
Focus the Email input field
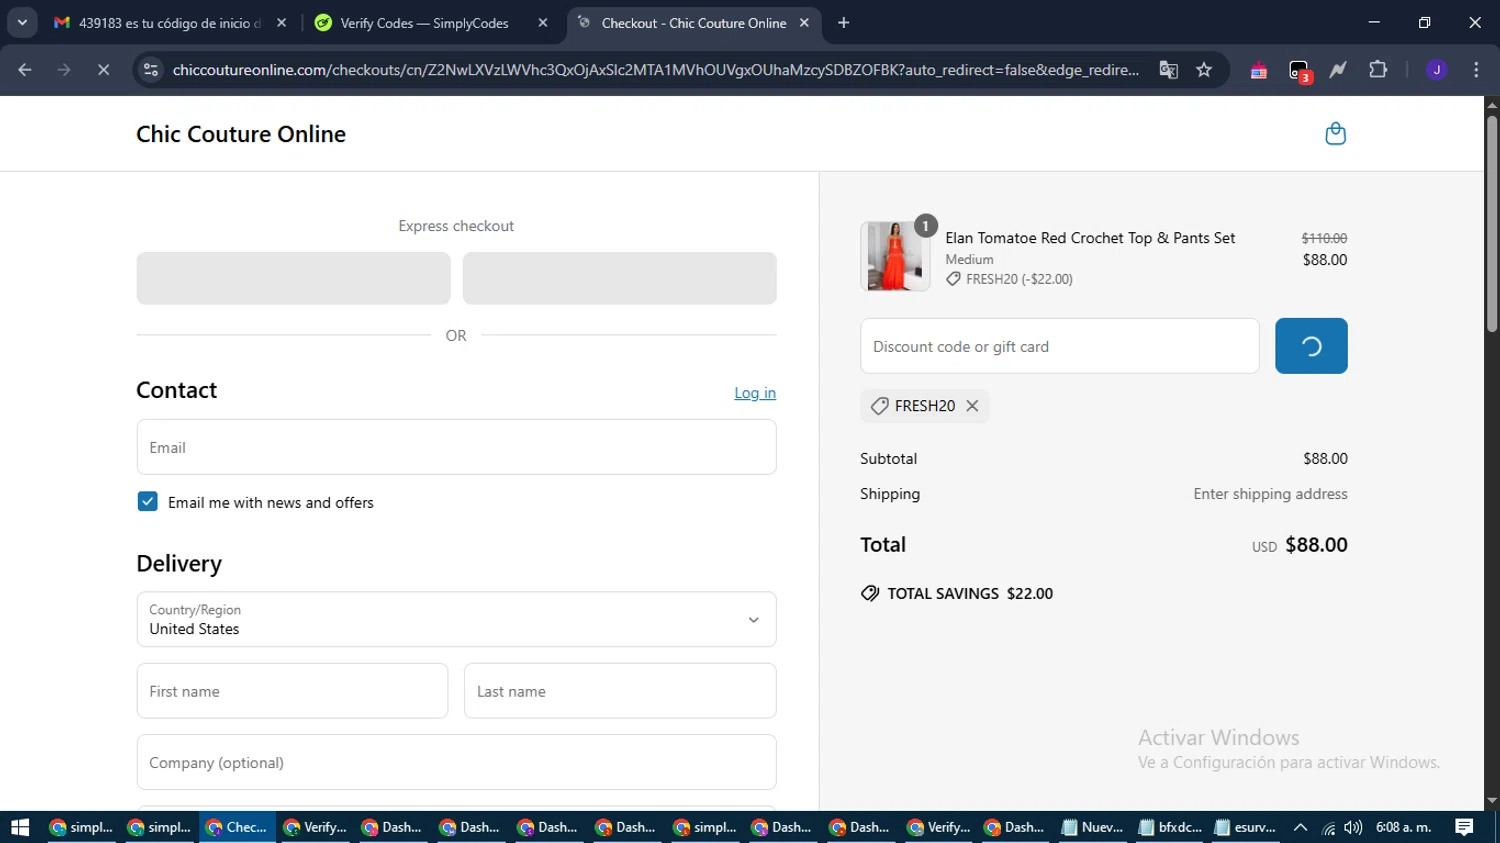(456, 447)
